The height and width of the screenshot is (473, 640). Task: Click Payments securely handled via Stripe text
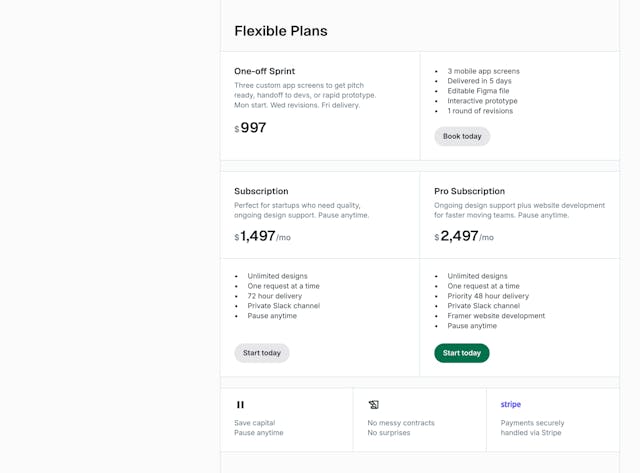pos(533,428)
